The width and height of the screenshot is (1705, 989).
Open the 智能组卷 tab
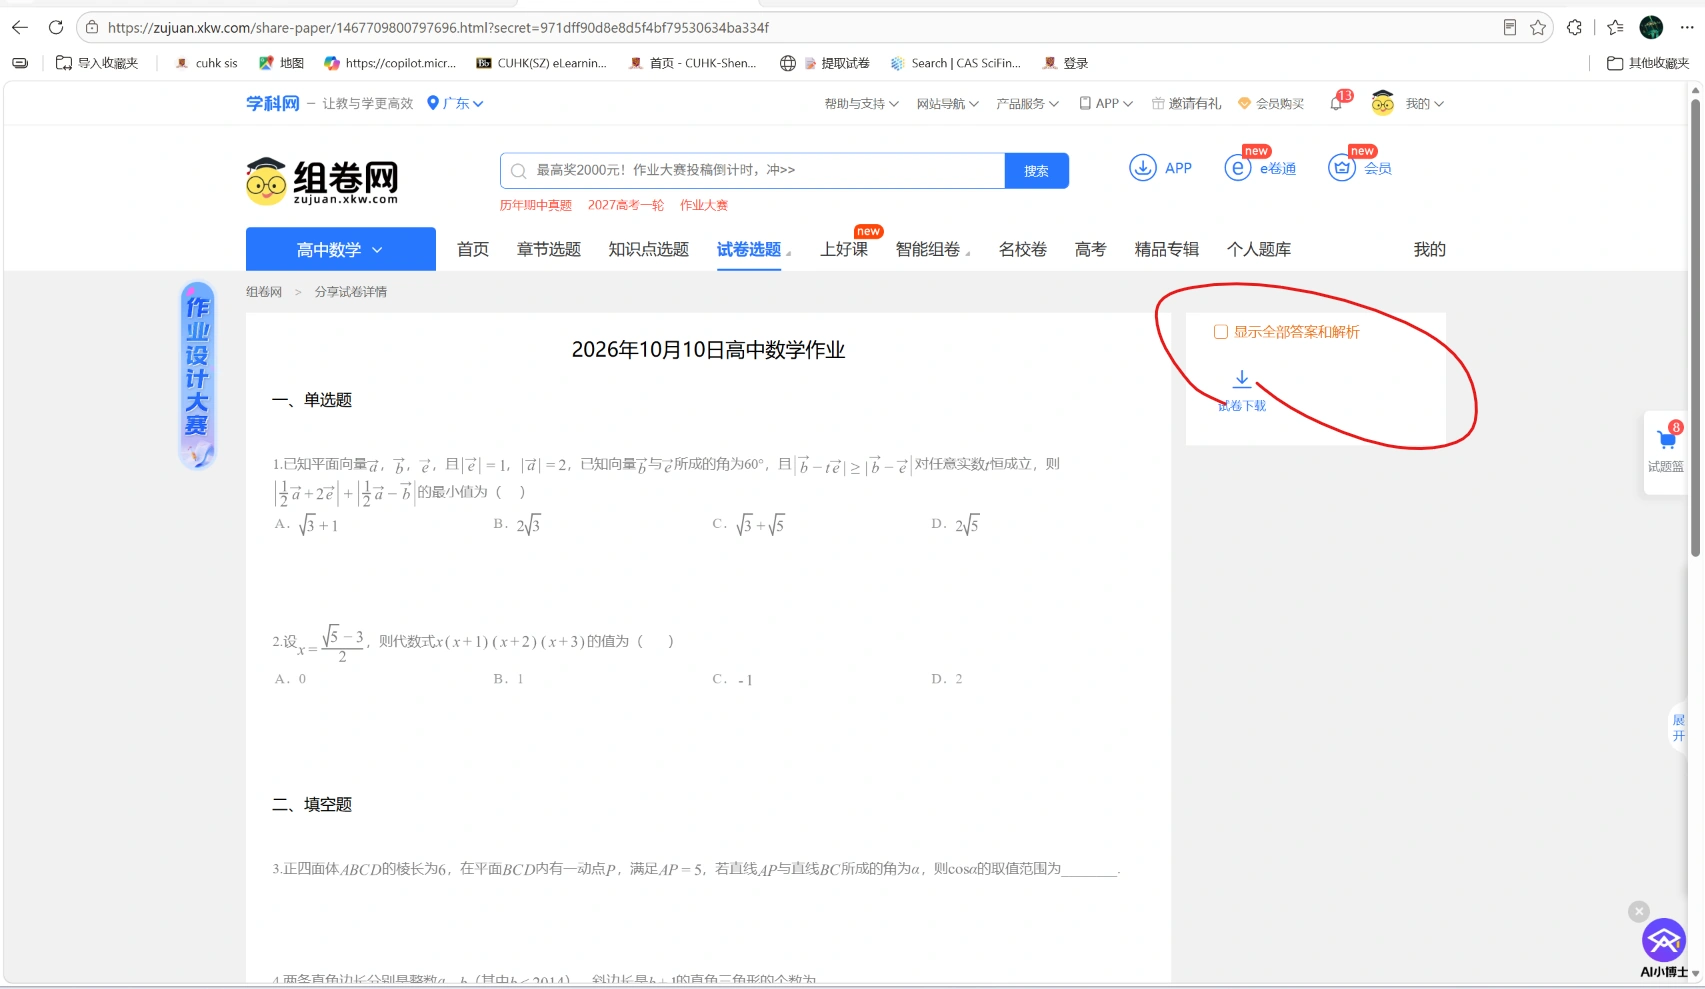pos(927,249)
